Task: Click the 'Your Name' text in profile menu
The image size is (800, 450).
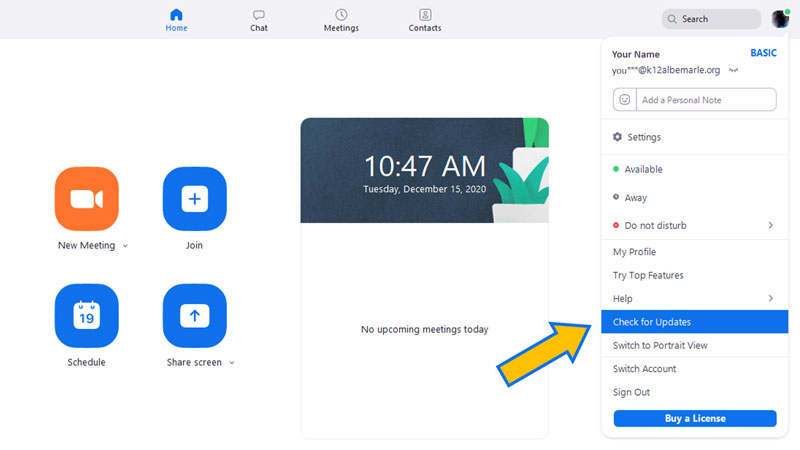Action: click(636, 54)
